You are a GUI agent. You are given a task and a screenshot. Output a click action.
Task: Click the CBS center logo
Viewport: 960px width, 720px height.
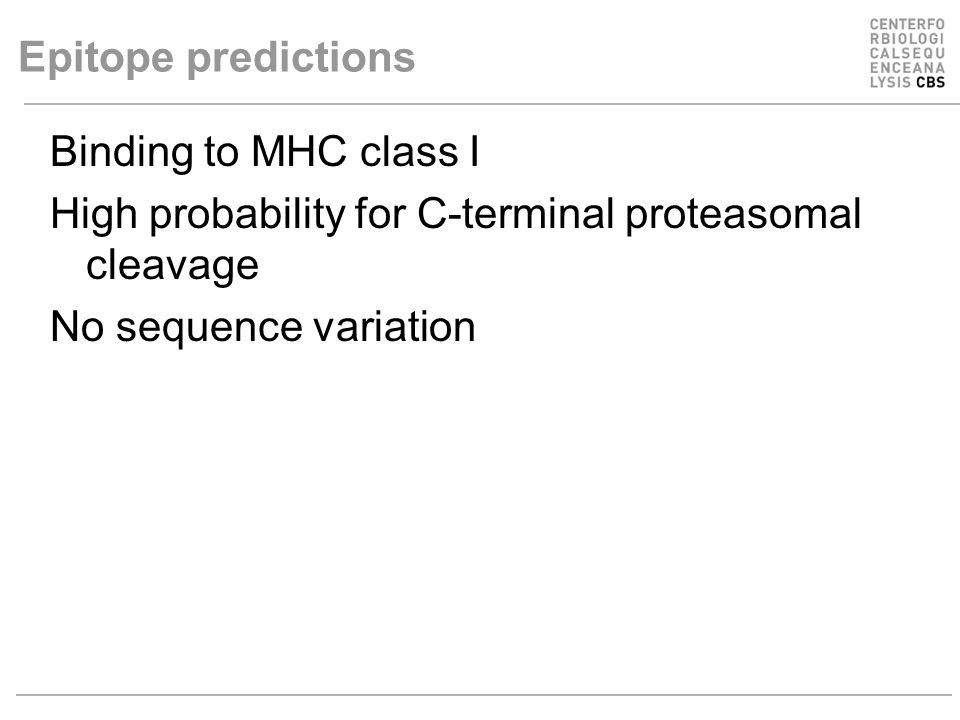point(907,53)
